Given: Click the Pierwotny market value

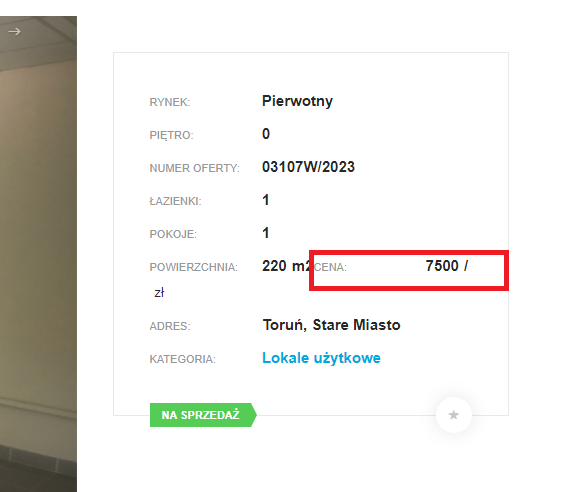Looking at the screenshot, I should point(297,101).
